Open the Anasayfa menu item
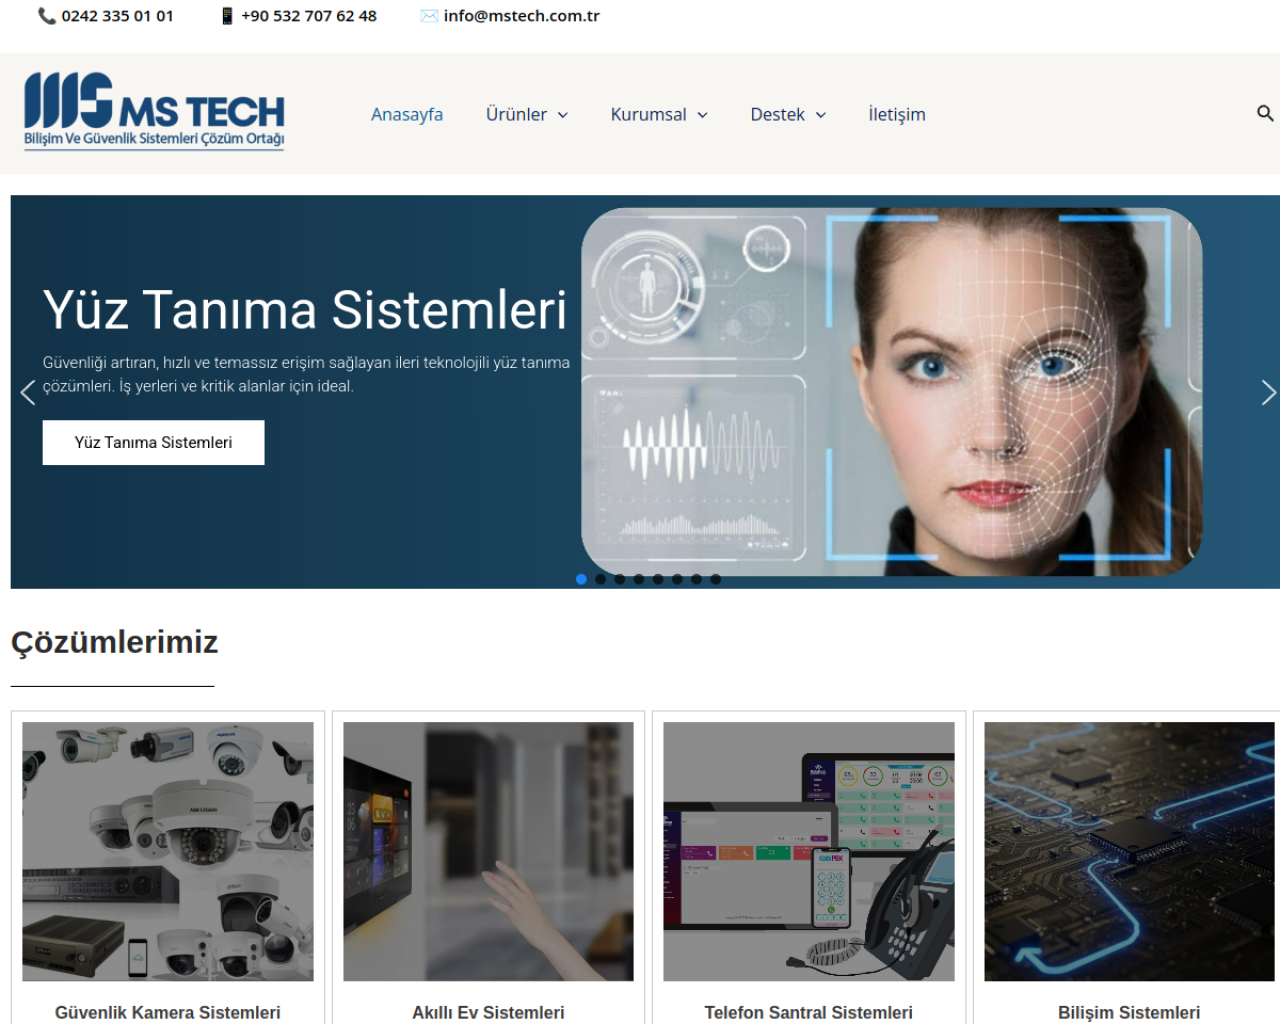The width and height of the screenshot is (1280, 1024). (407, 114)
